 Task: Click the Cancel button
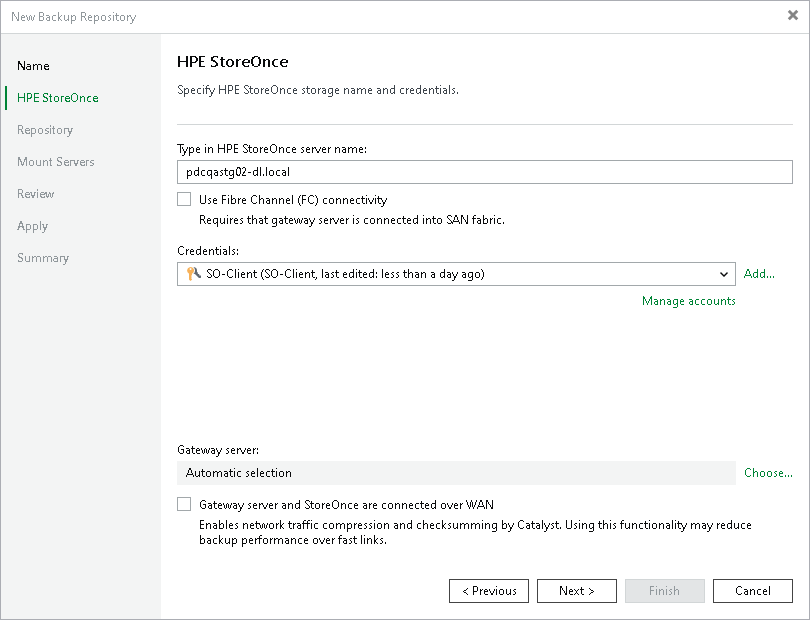[x=753, y=591]
